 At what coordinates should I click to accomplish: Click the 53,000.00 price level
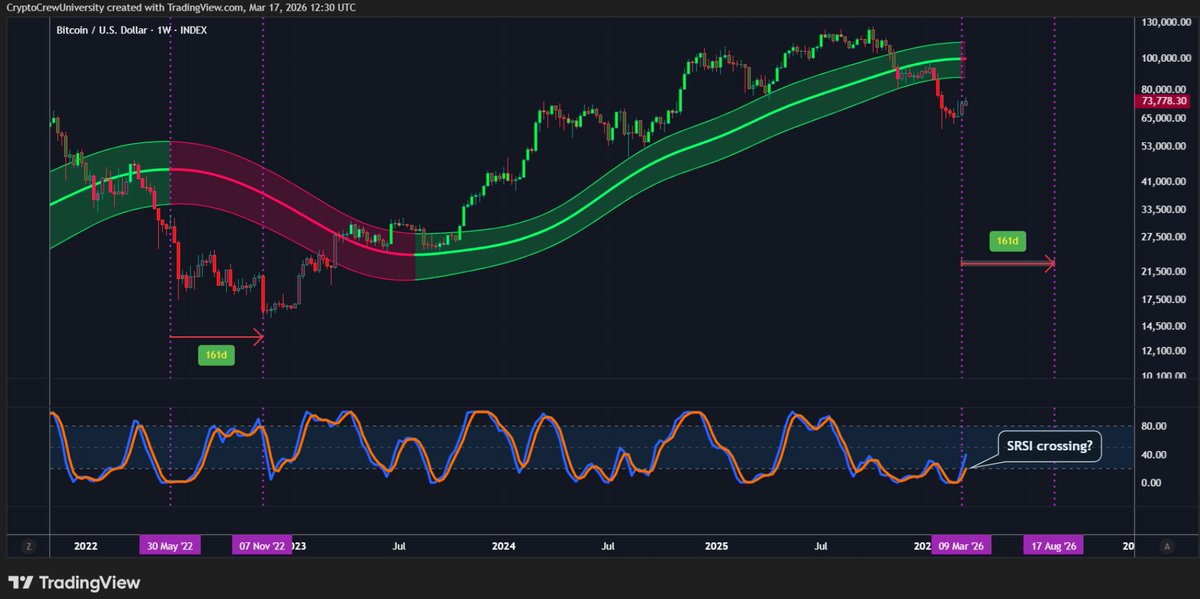[x=1165, y=147]
